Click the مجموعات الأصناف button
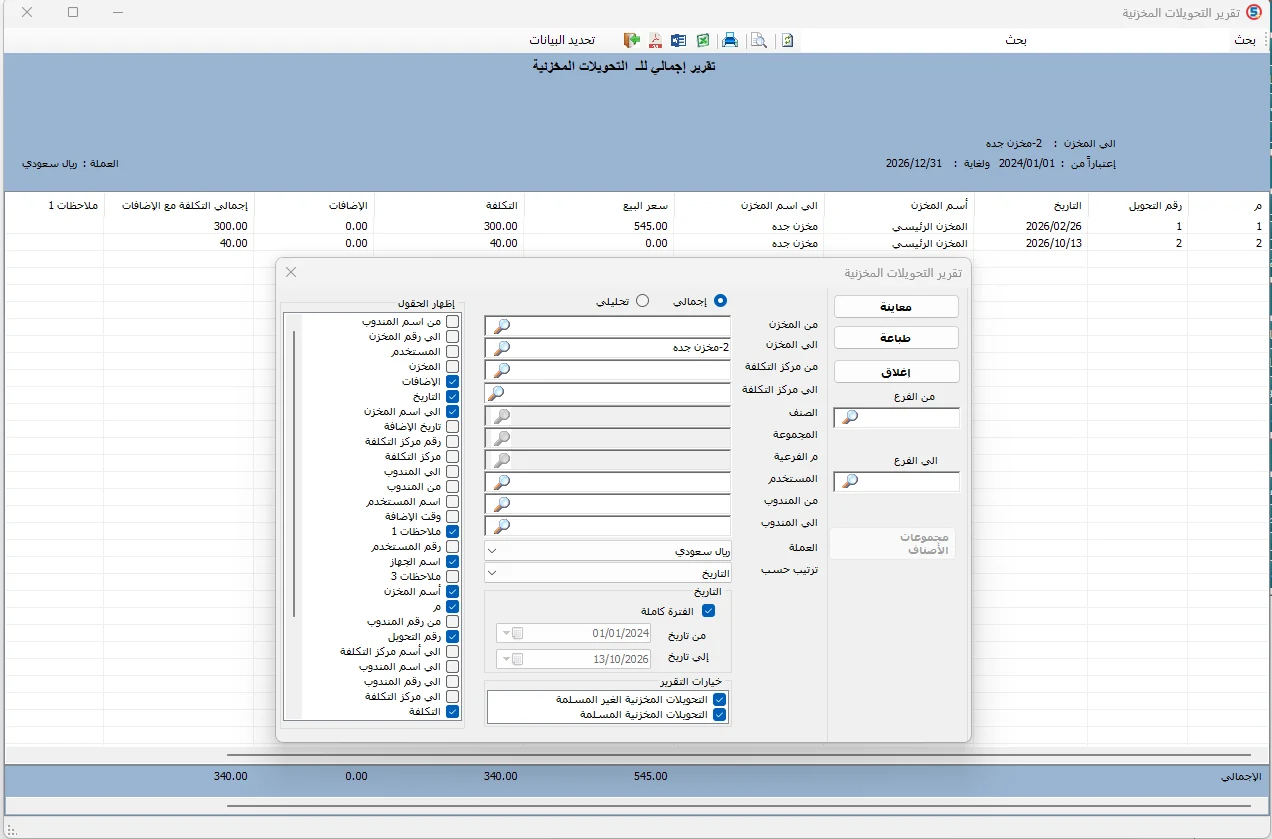Image resolution: width=1272 pixels, height=839 pixels. point(892,543)
